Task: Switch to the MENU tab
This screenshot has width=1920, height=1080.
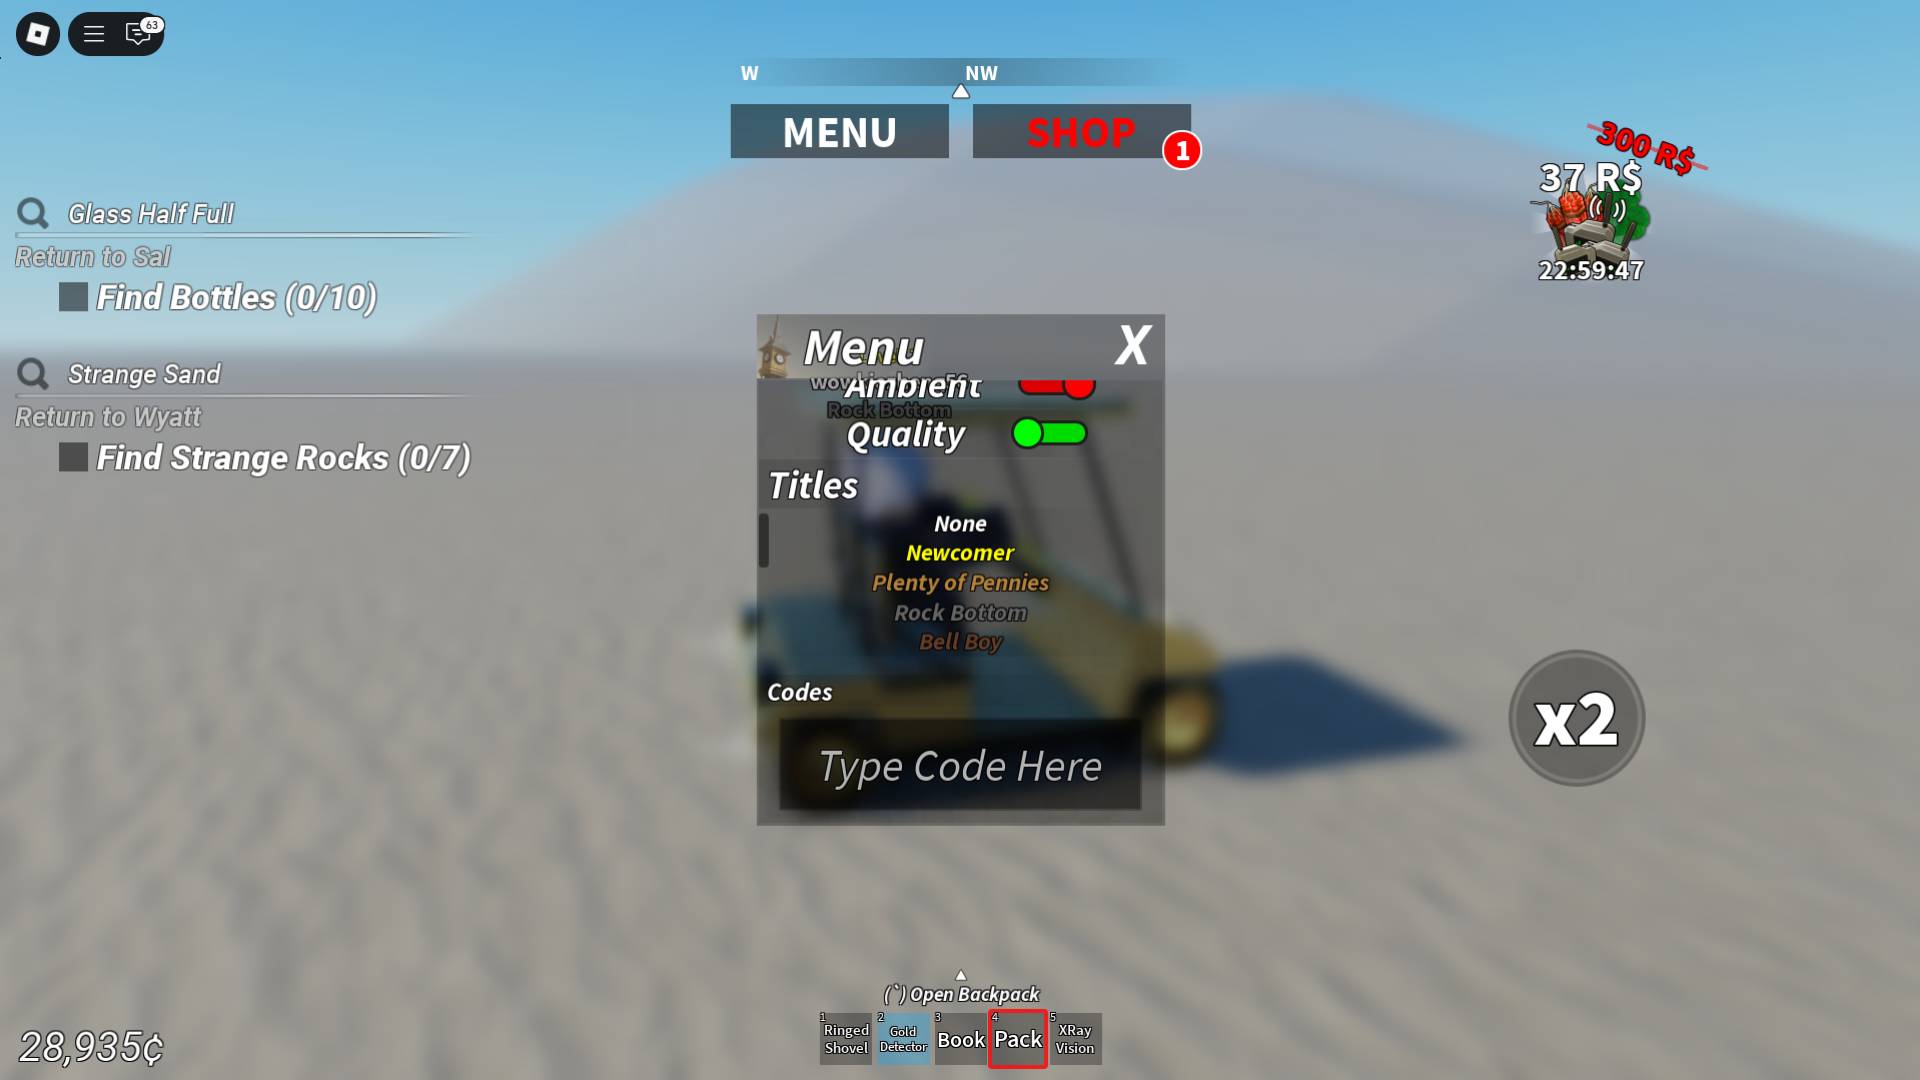Action: tap(839, 132)
